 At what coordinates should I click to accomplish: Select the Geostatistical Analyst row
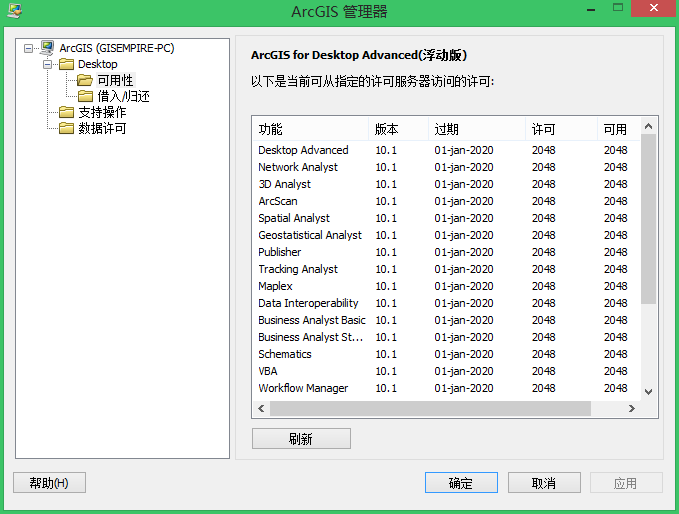tap(446, 235)
